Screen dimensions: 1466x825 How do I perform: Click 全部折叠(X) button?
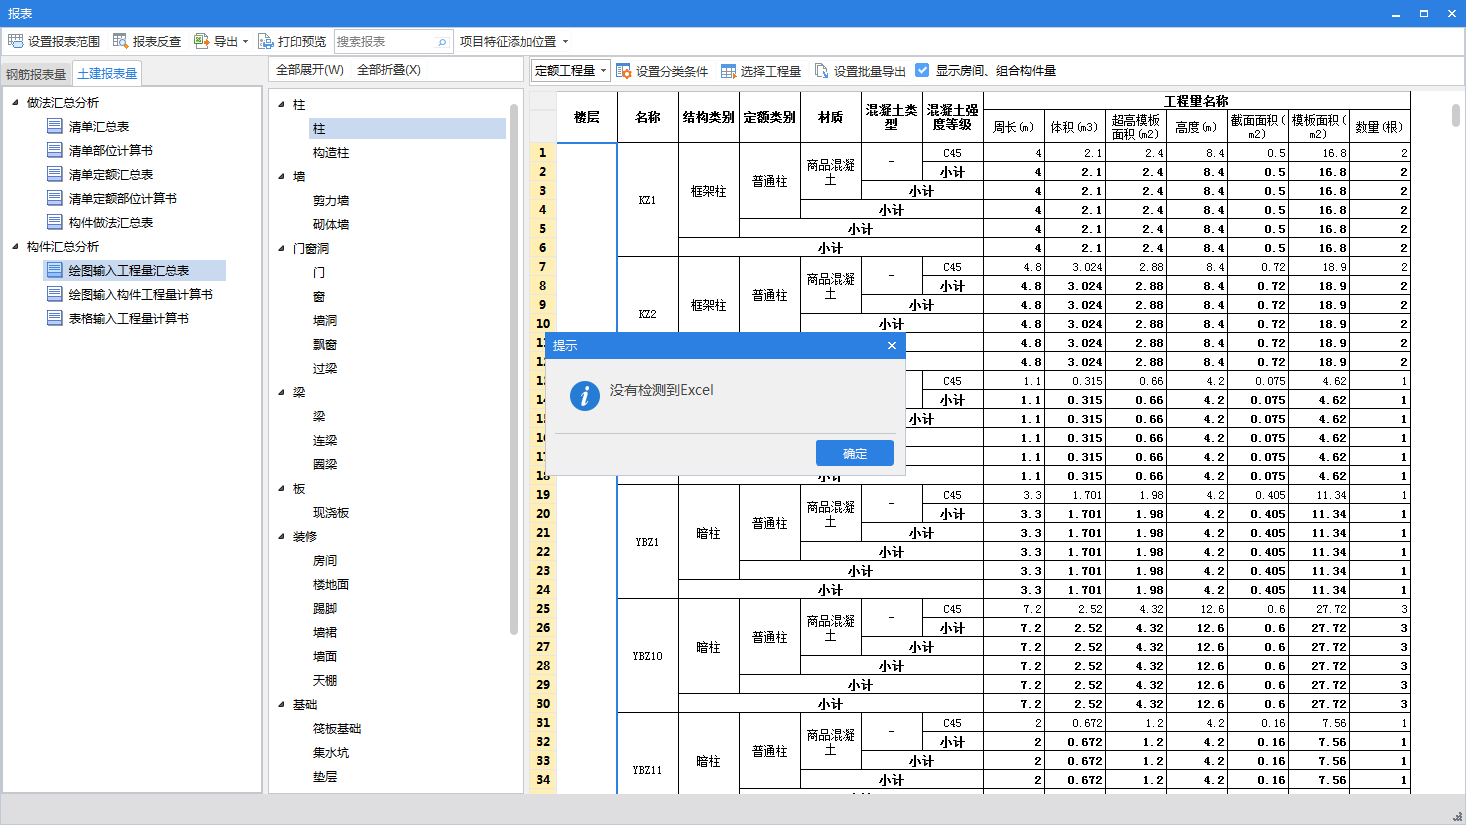pos(389,70)
